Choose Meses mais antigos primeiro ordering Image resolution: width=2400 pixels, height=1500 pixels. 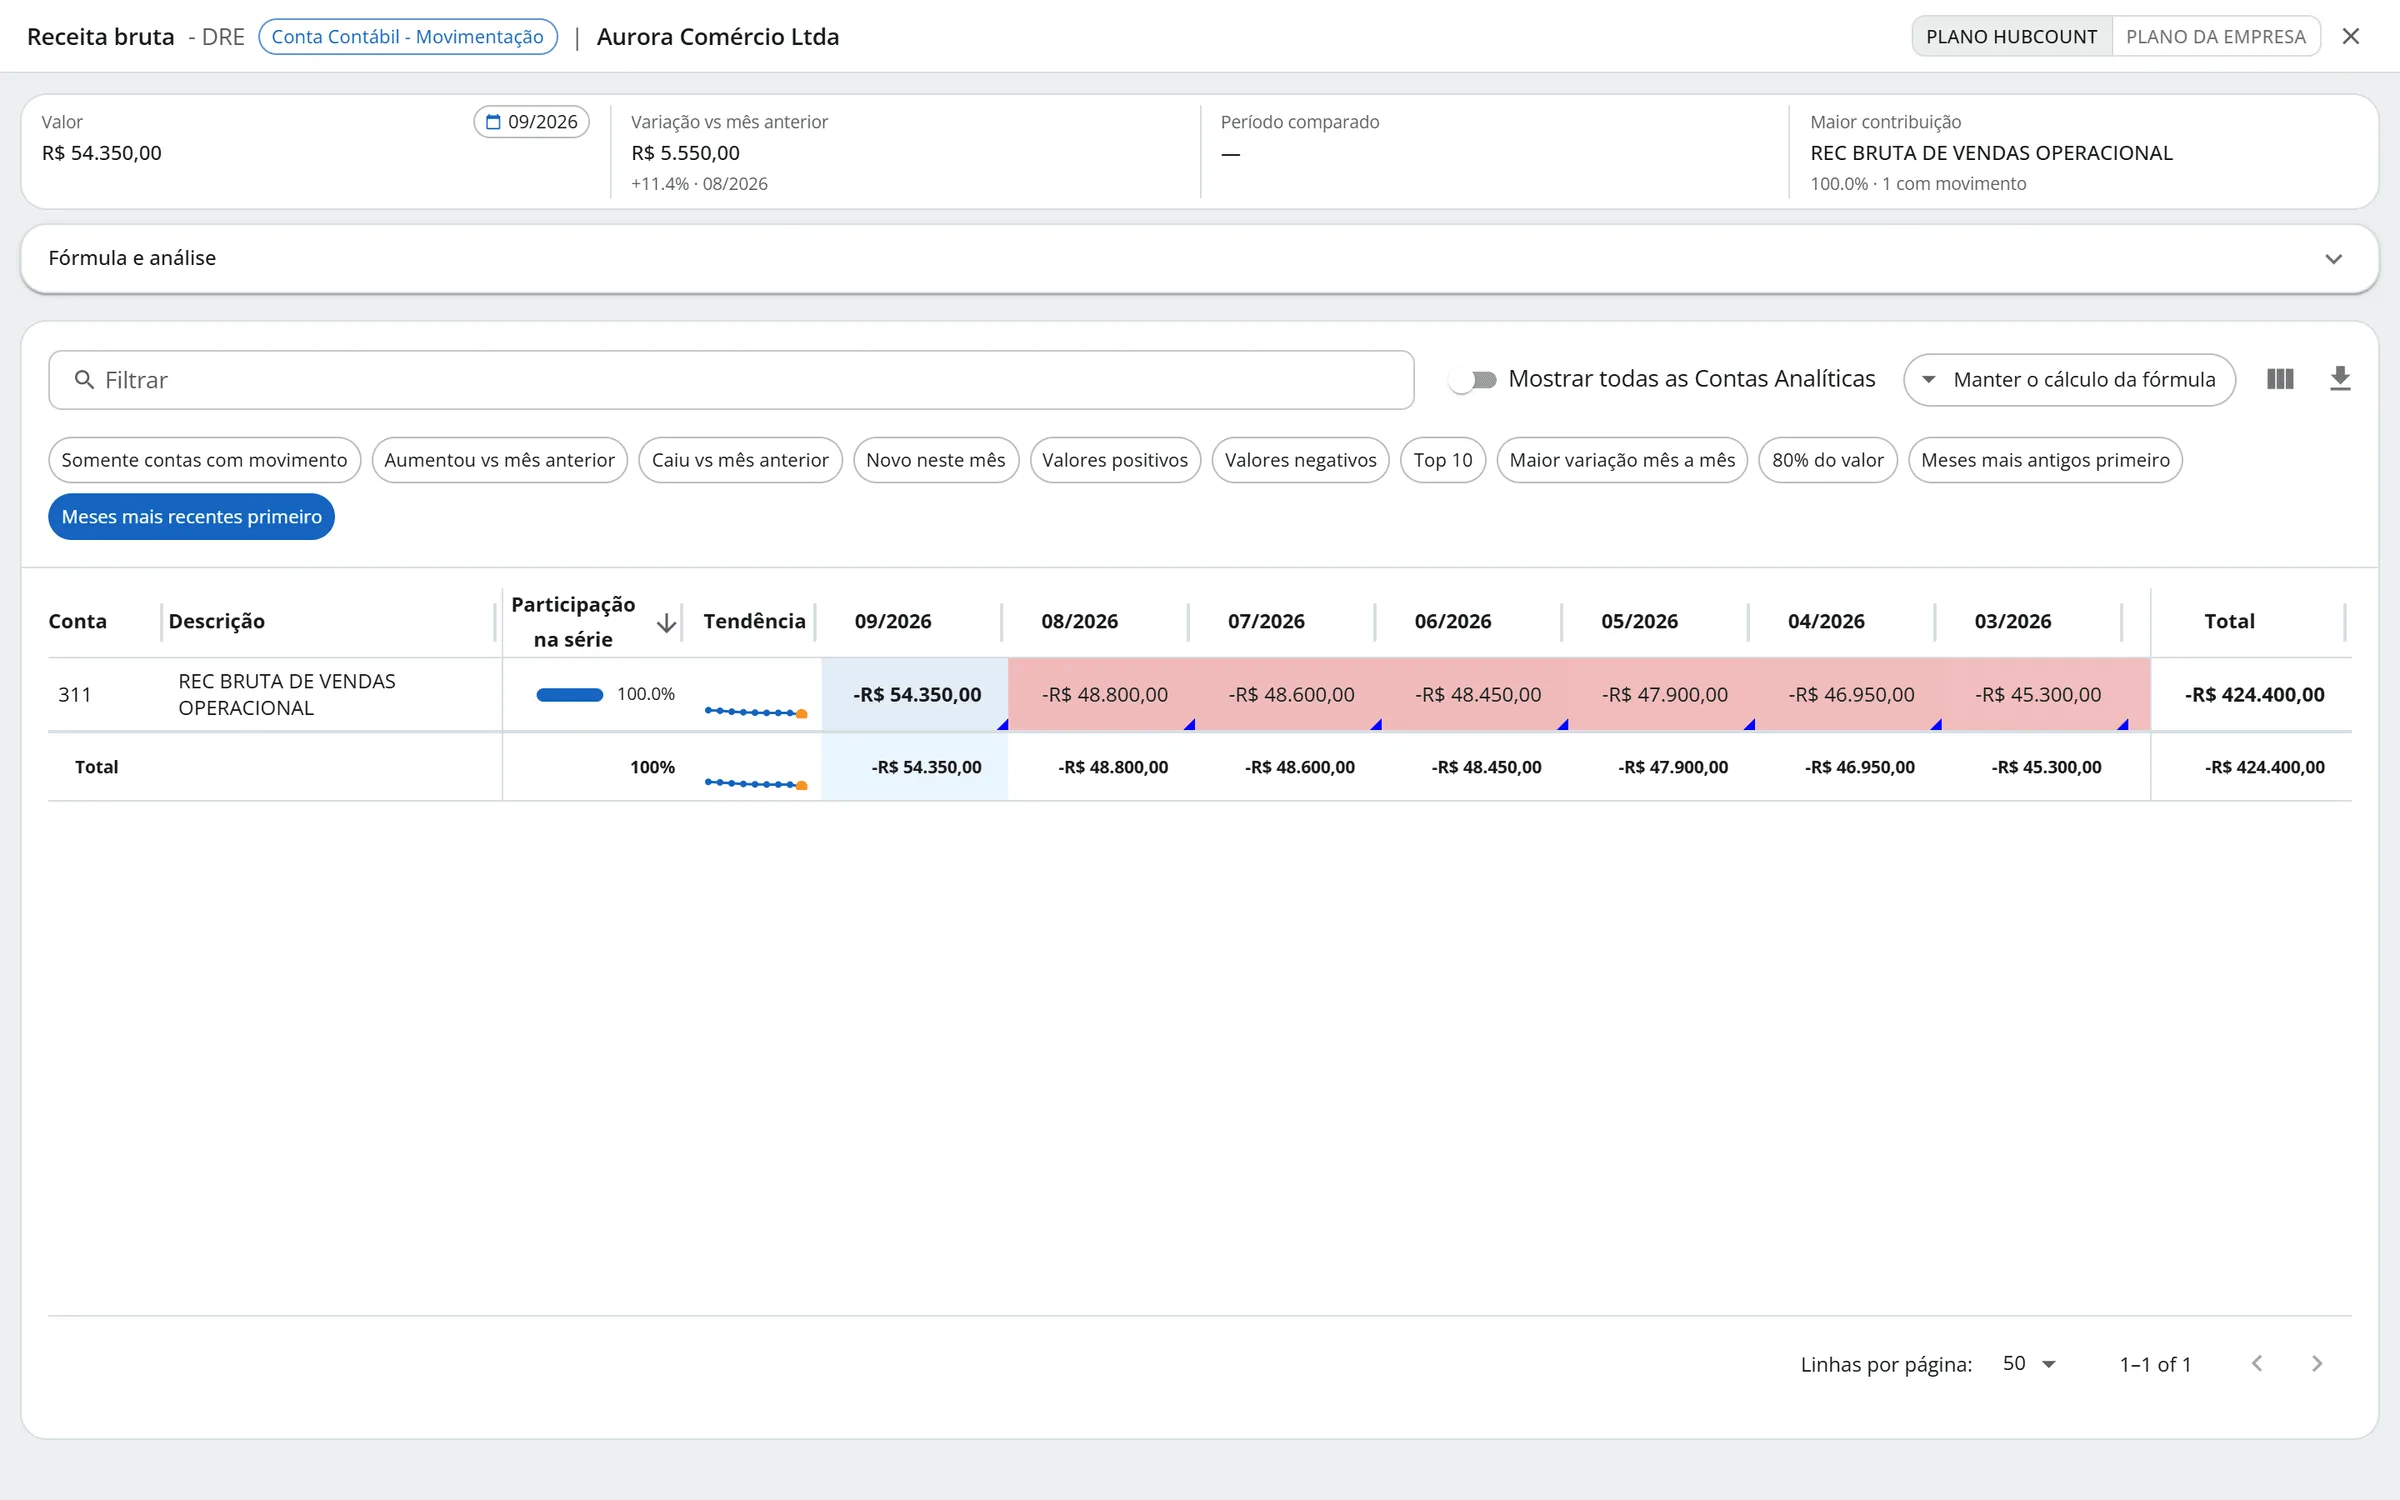(x=2045, y=460)
